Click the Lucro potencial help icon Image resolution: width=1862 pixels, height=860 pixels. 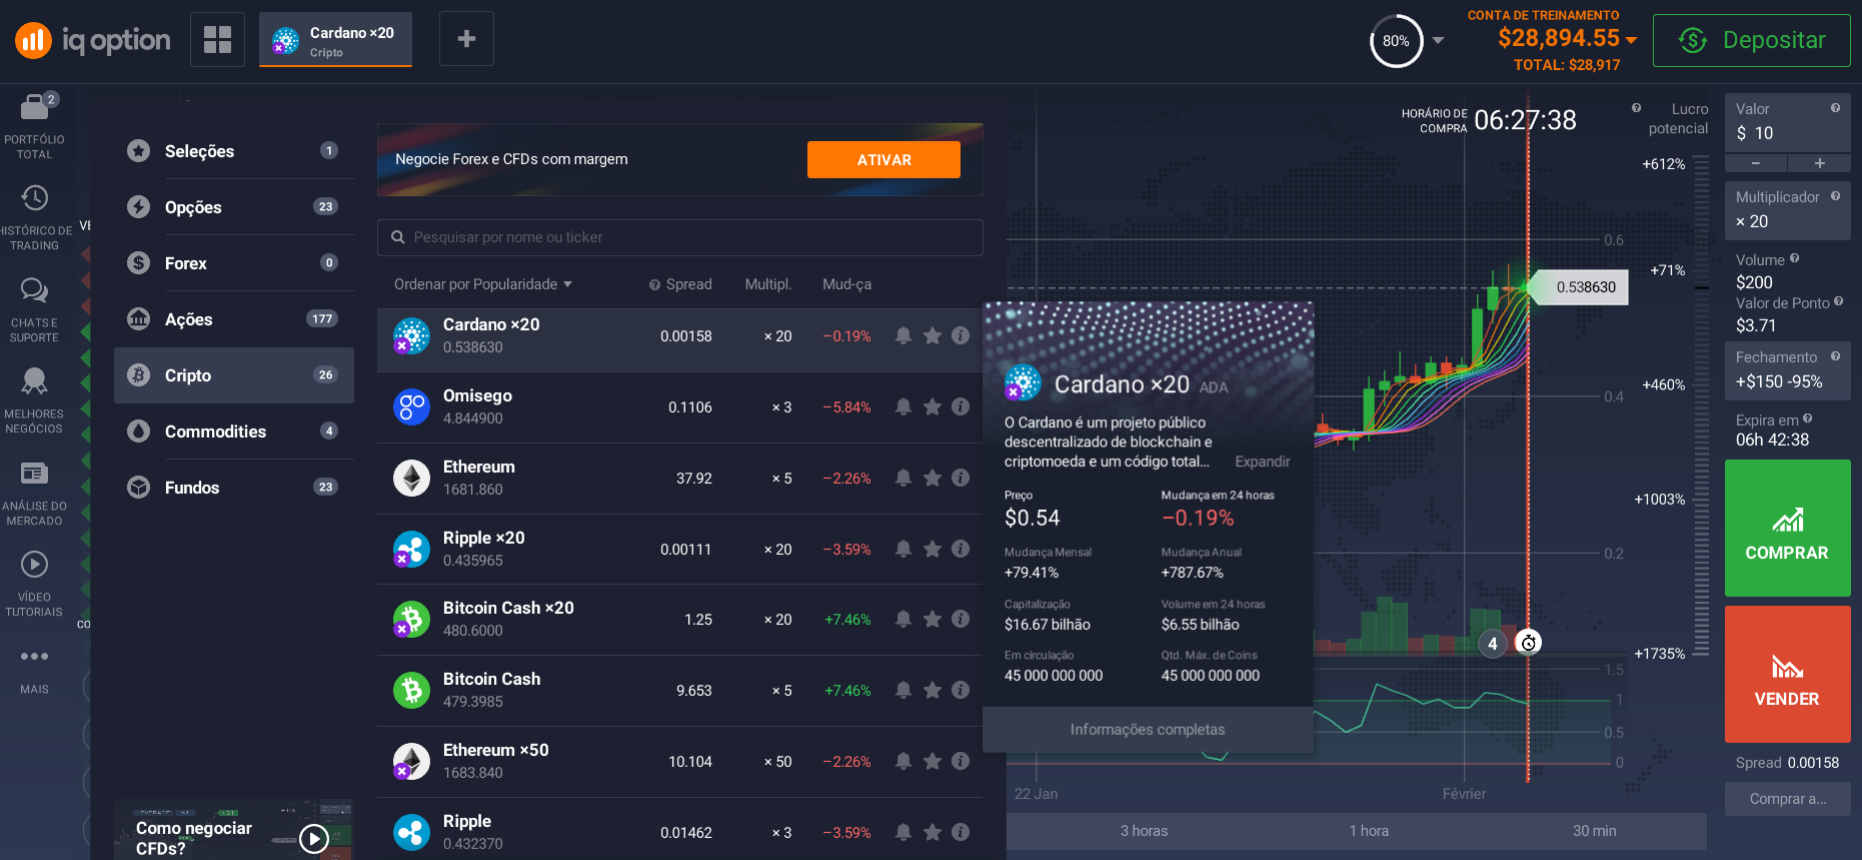(1637, 108)
